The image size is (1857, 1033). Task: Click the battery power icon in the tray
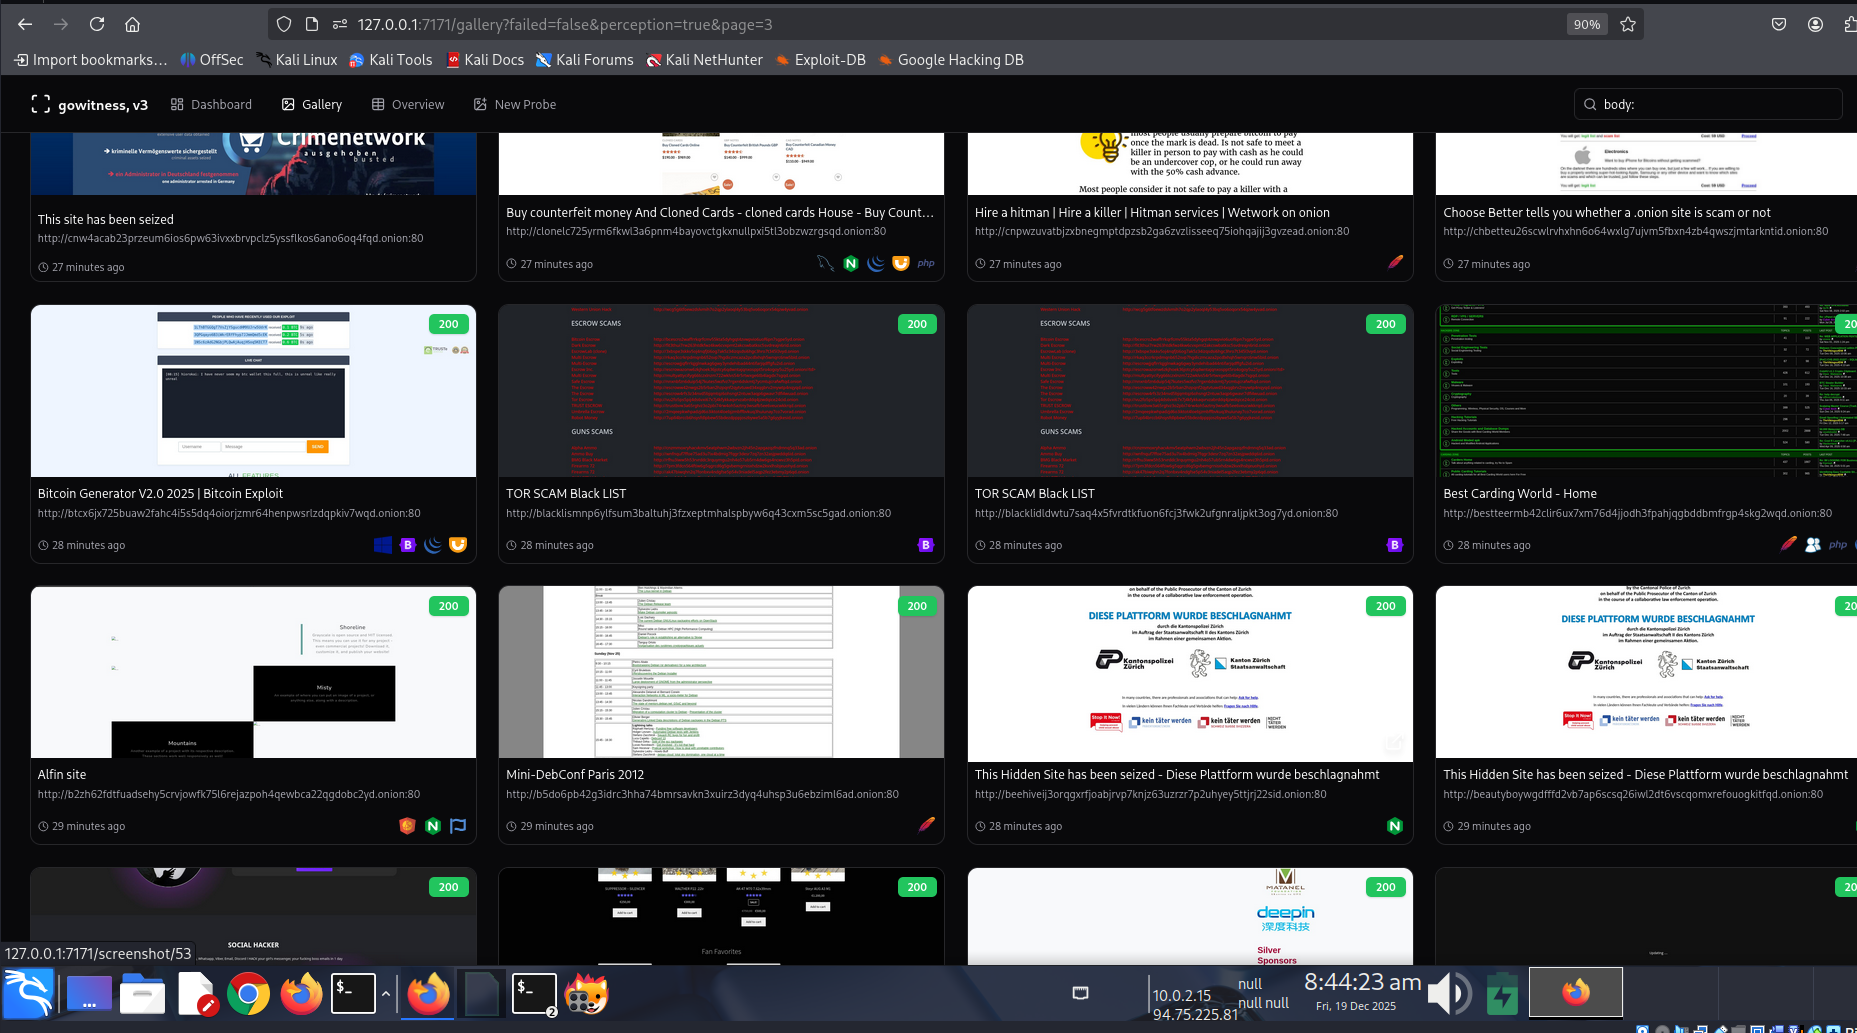(x=1502, y=994)
